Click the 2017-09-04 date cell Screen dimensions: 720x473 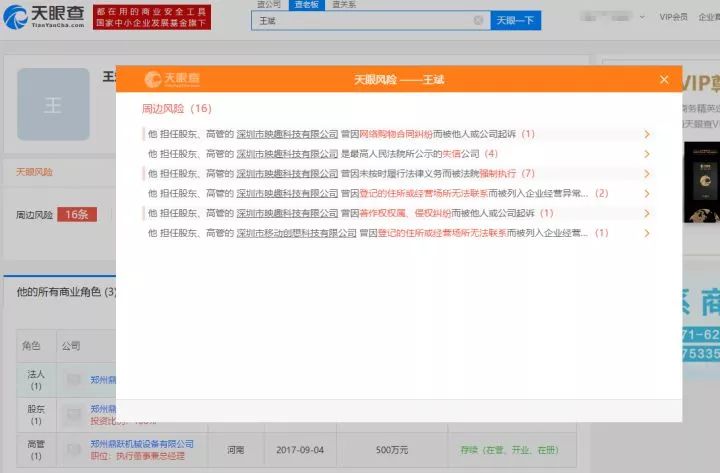[300, 450]
